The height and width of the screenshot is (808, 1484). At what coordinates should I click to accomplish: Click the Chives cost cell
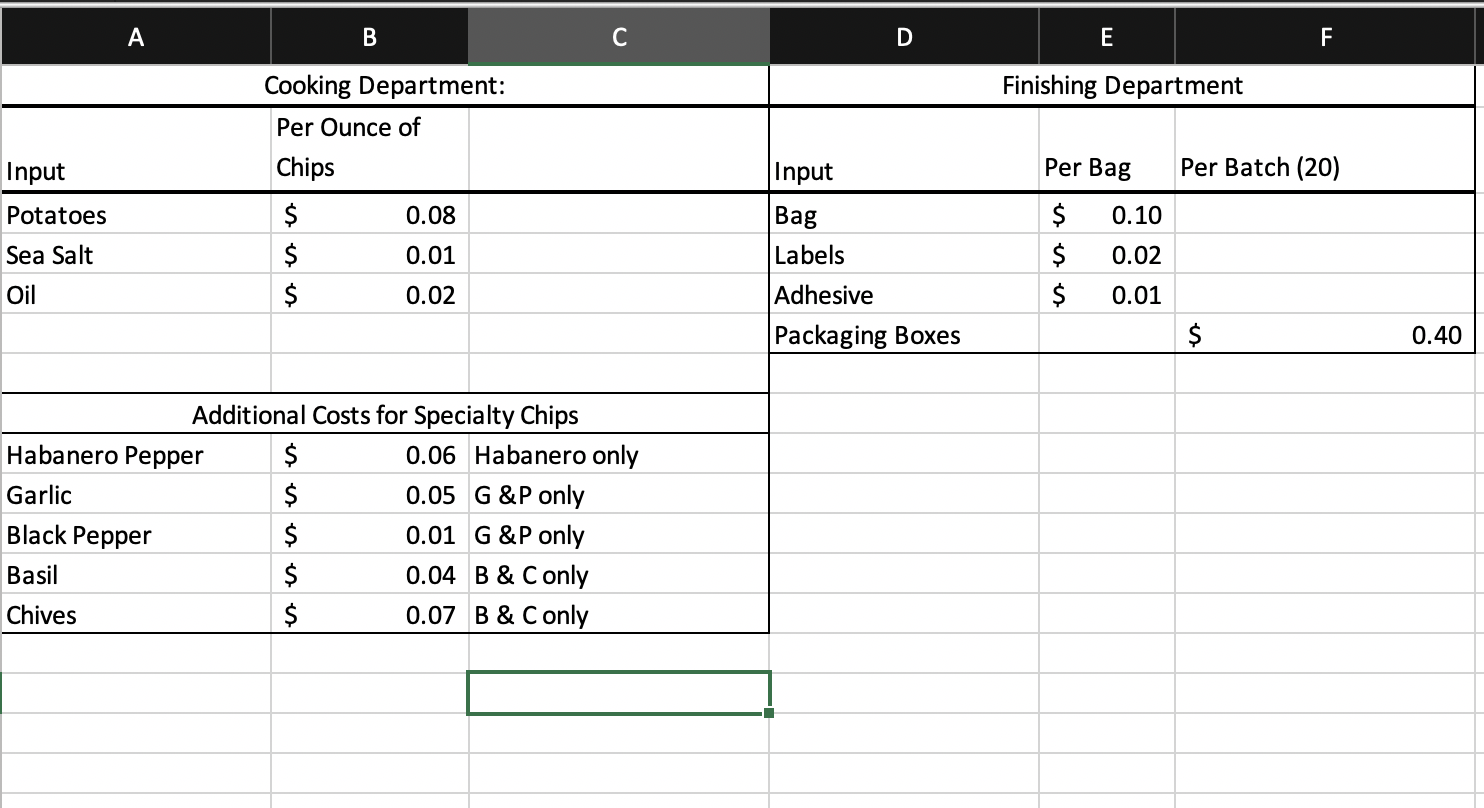tap(369, 615)
